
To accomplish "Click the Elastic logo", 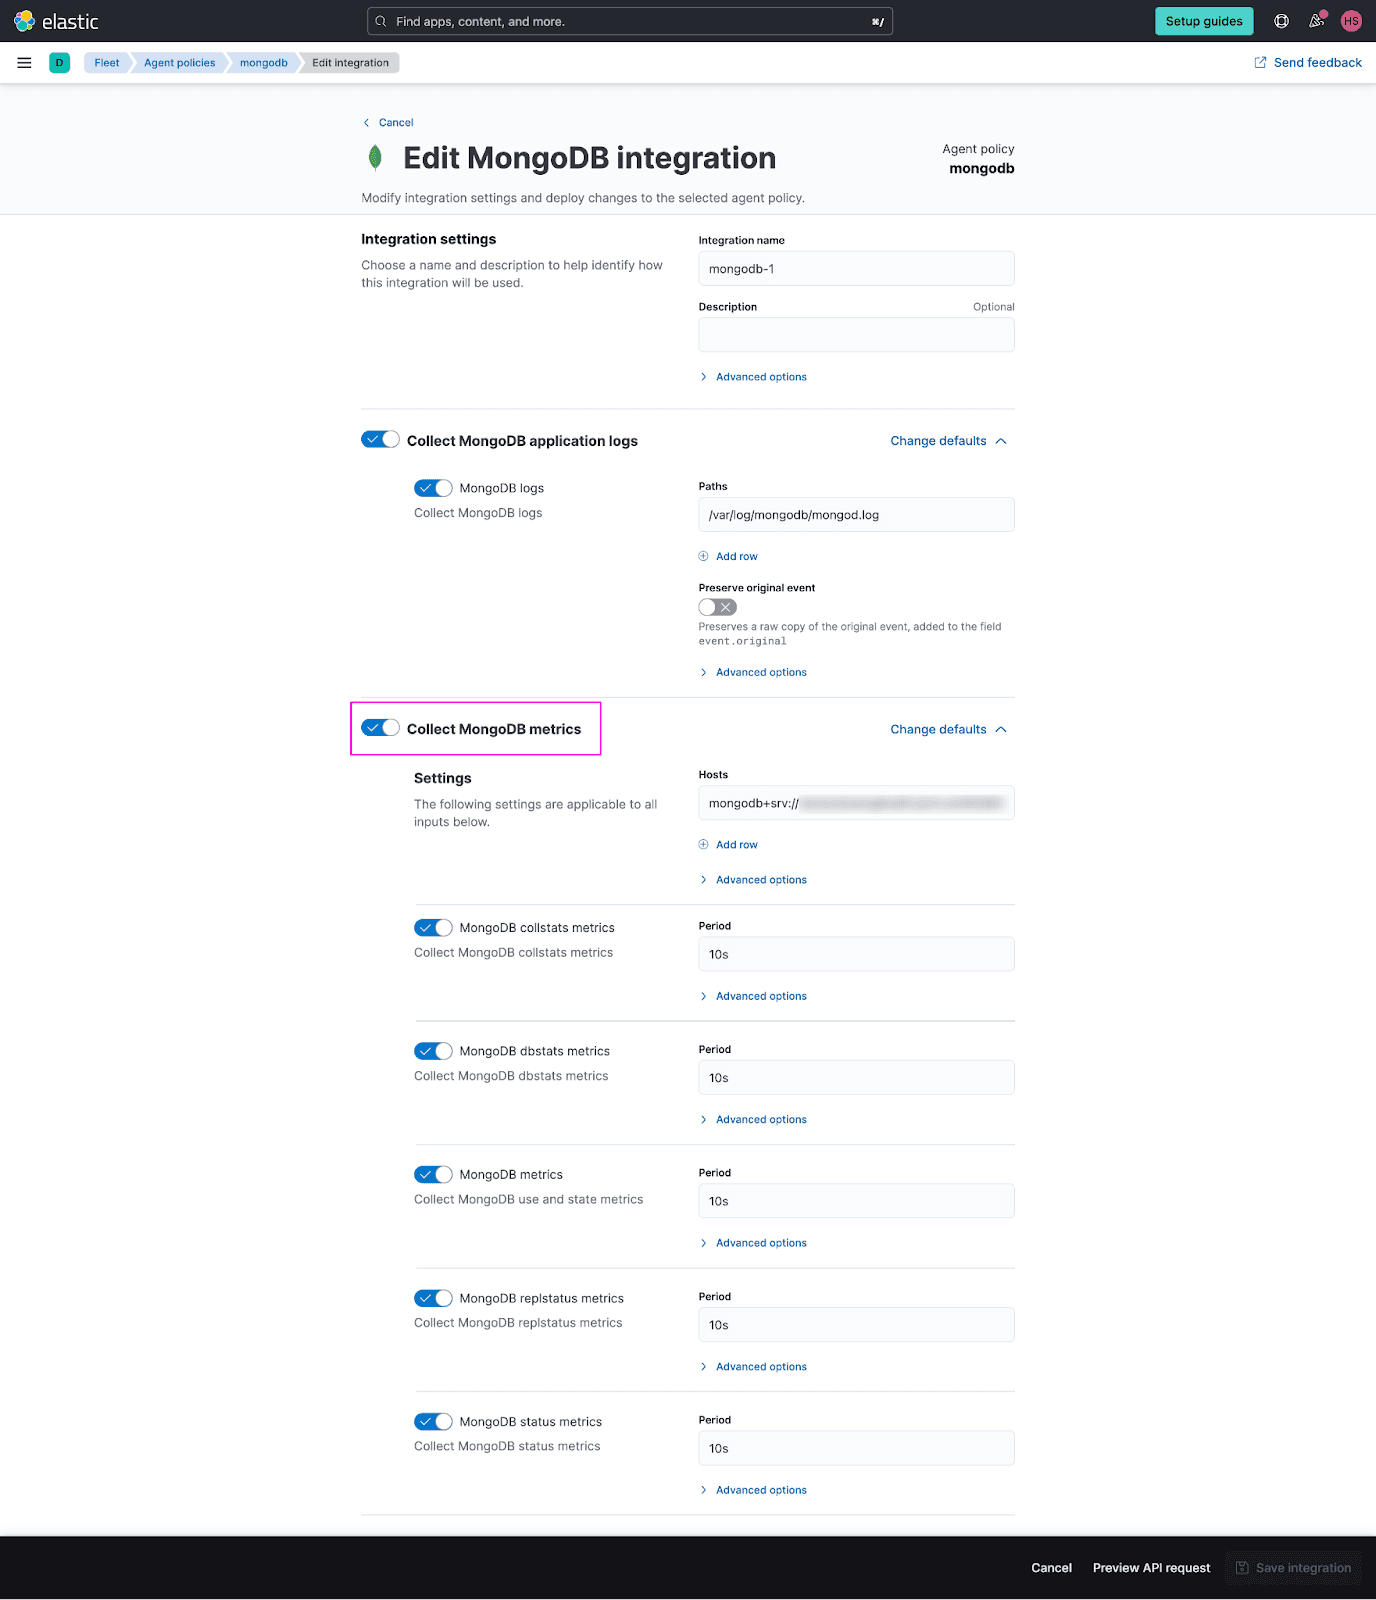I will (56, 21).
